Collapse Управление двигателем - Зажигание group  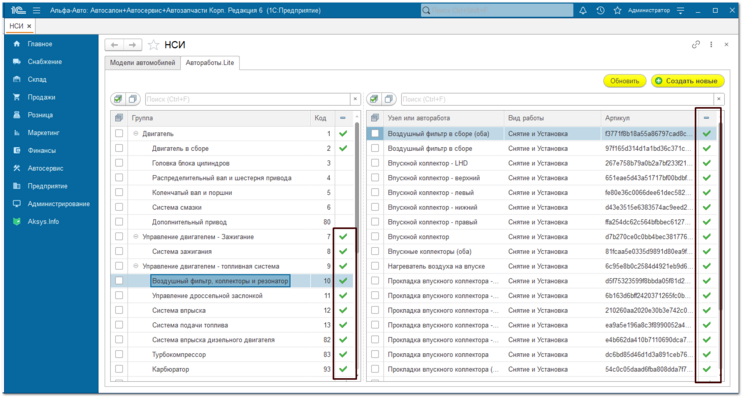(x=136, y=236)
